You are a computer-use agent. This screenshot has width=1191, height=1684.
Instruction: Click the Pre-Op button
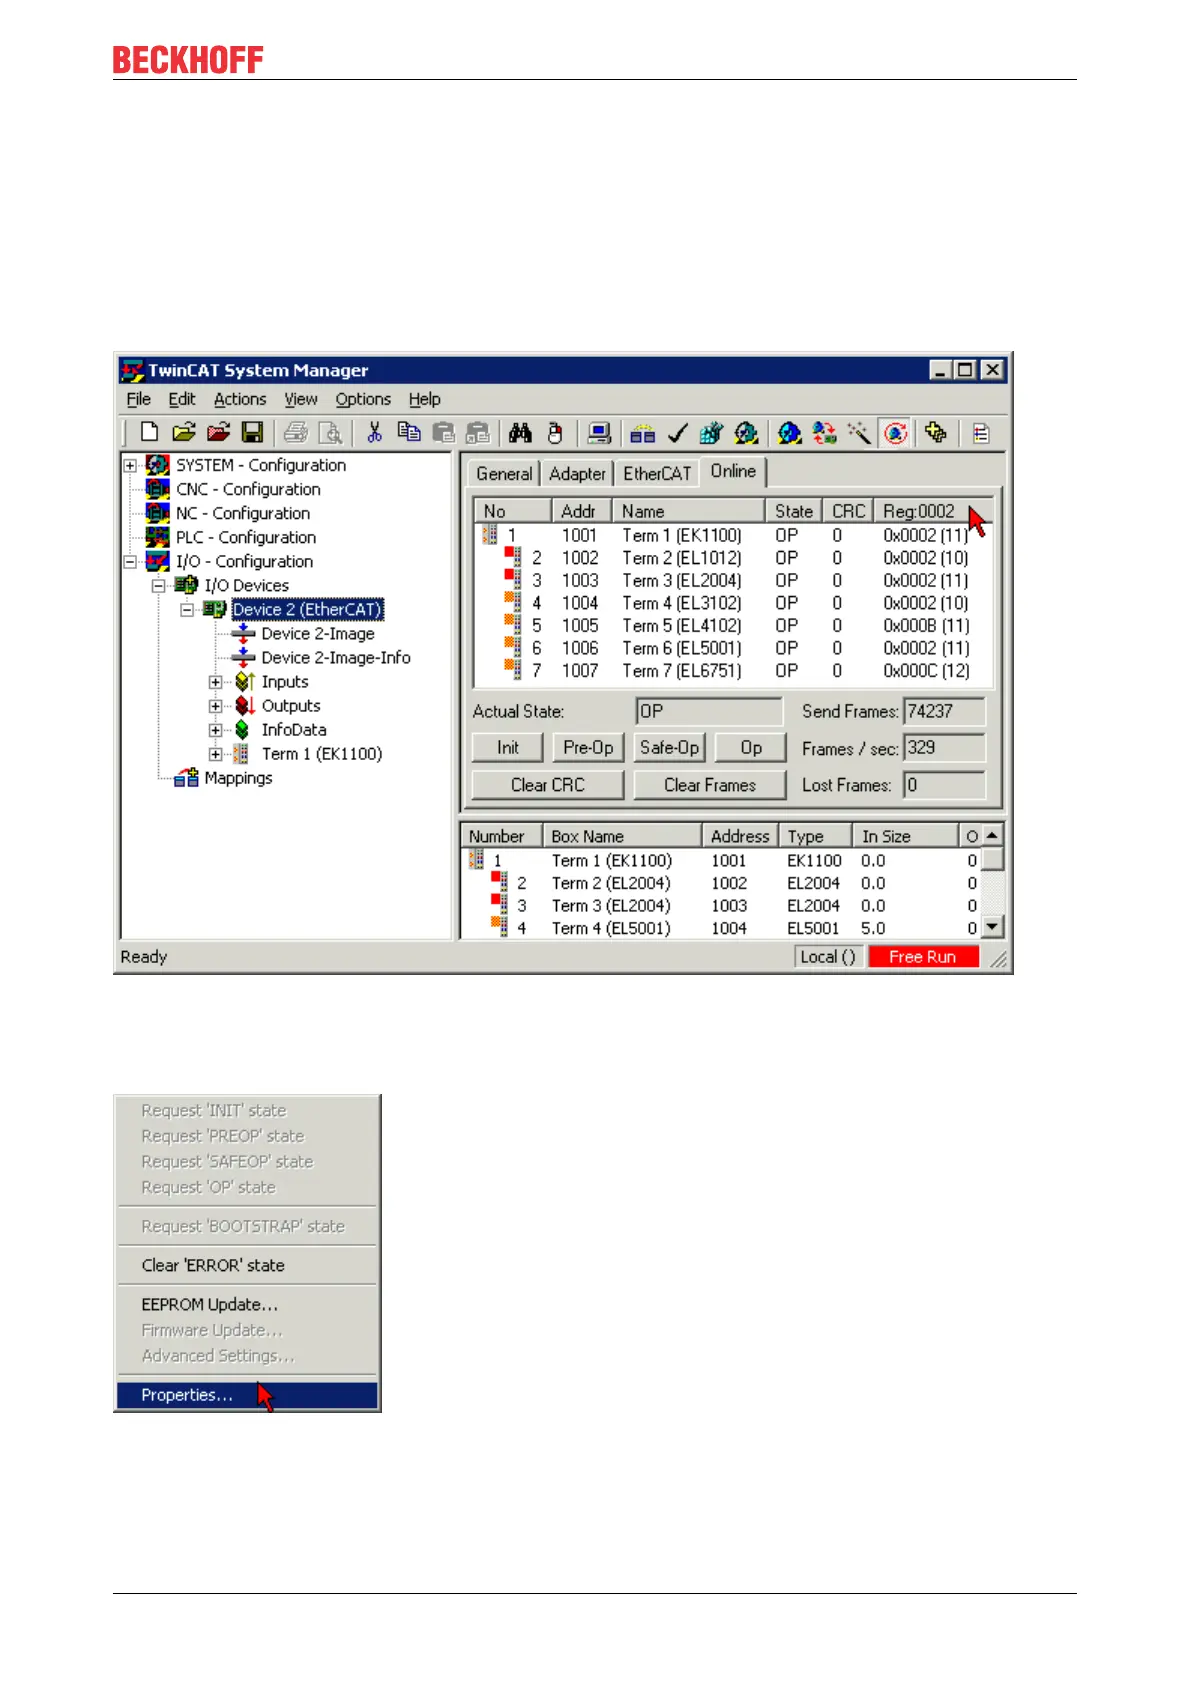tap(588, 748)
